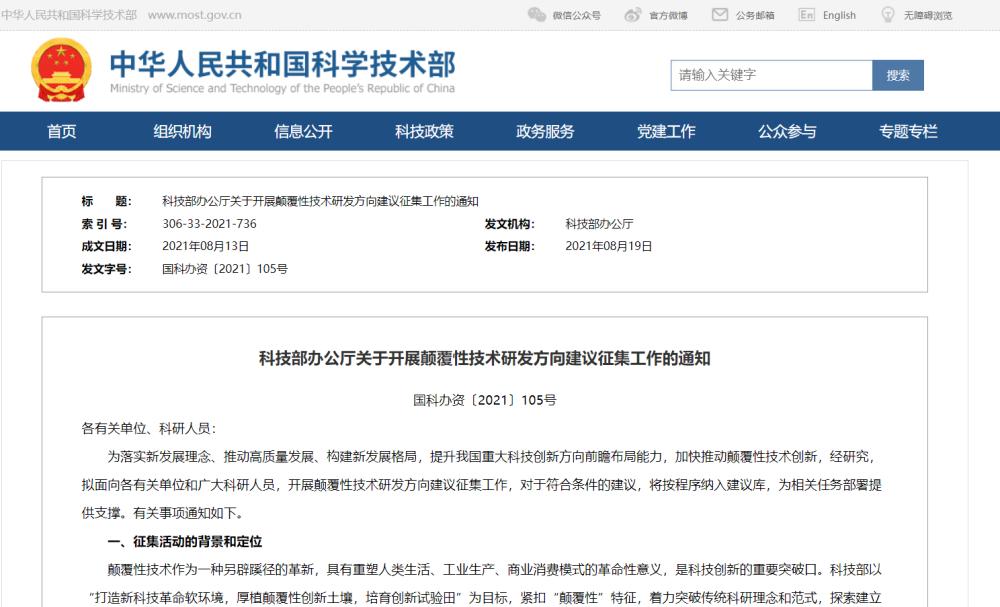The width and height of the screenshot is (1000, 607).
Task: Click inside the 请输入关键字 search field
Action: tap(770, 74)
